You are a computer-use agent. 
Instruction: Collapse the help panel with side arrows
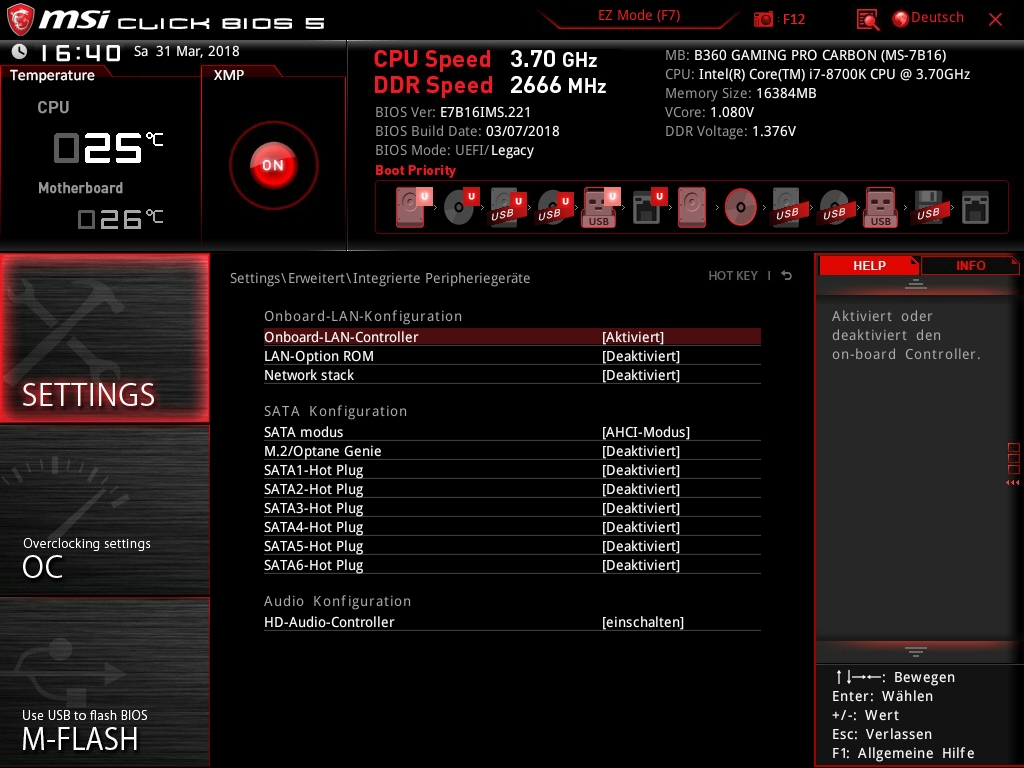point(1012,483)
